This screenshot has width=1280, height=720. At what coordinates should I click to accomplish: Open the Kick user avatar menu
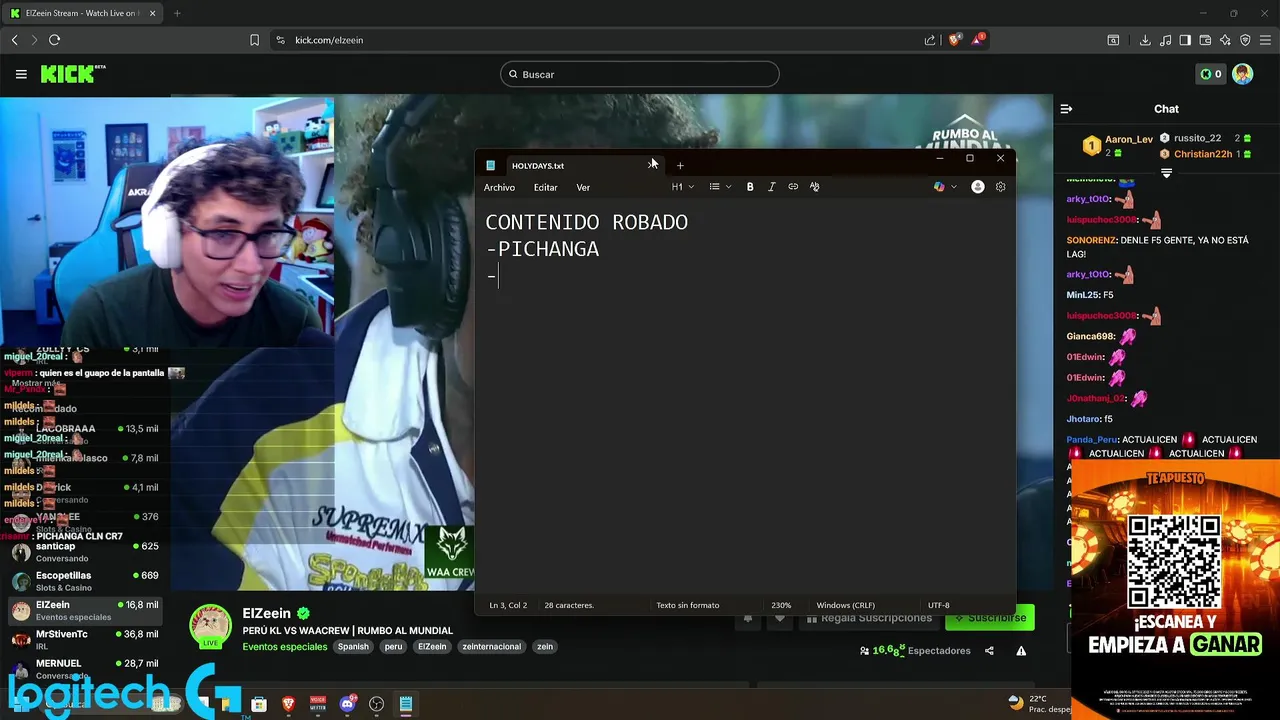click(1242, 74)
